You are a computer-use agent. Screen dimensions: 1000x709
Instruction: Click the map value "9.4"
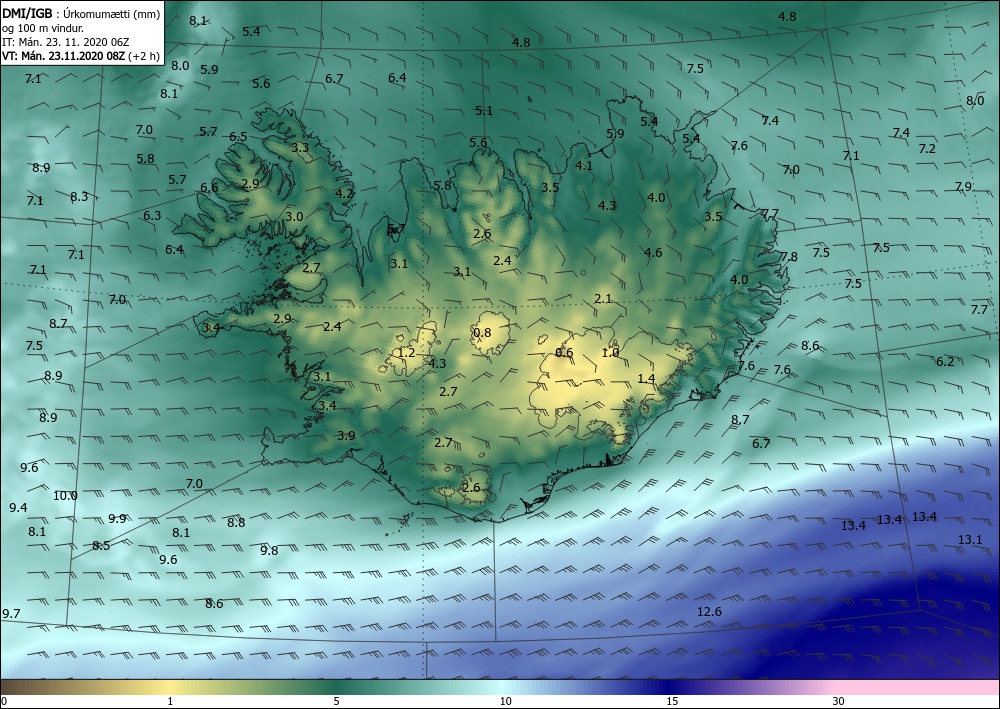pyautogui.click(x=18, y=508)
